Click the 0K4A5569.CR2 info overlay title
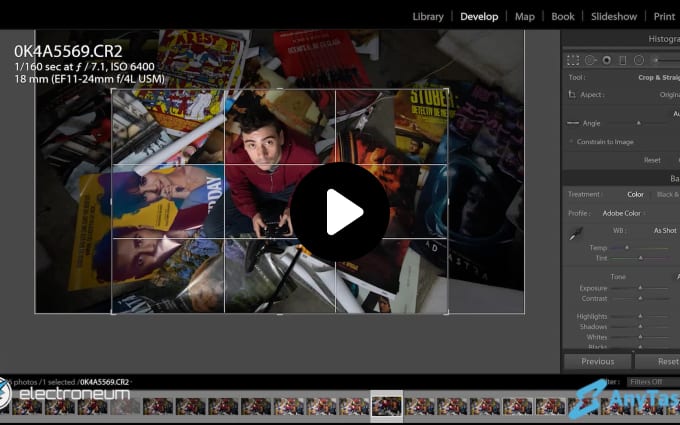 click(x=68, y=51)
